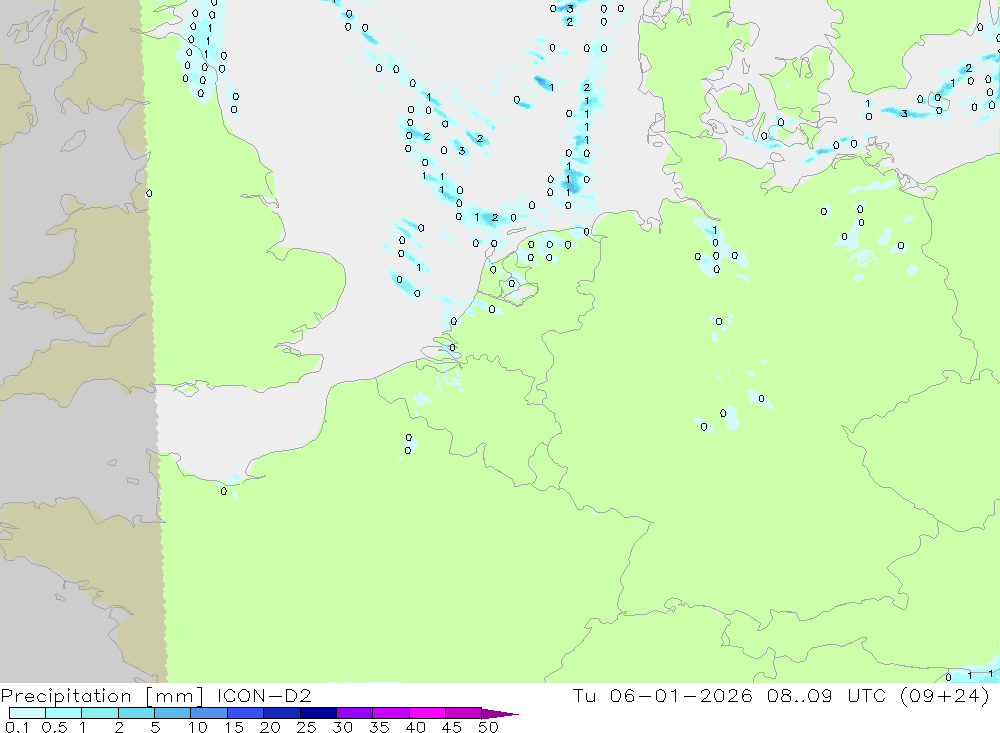The image size is (1000, 733).
Task: Click the 40–45 mm magenta swatch
Action: point(427,713)
